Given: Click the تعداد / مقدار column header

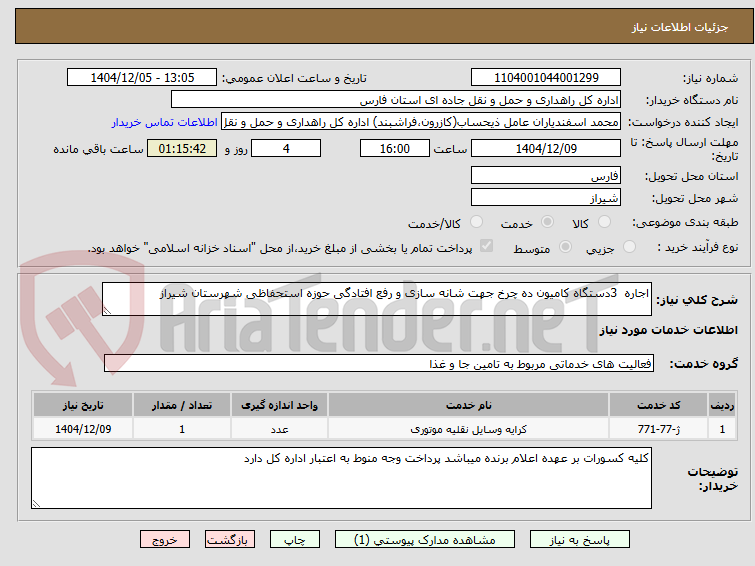Looking at the screenshot, I should coord(182,405).
